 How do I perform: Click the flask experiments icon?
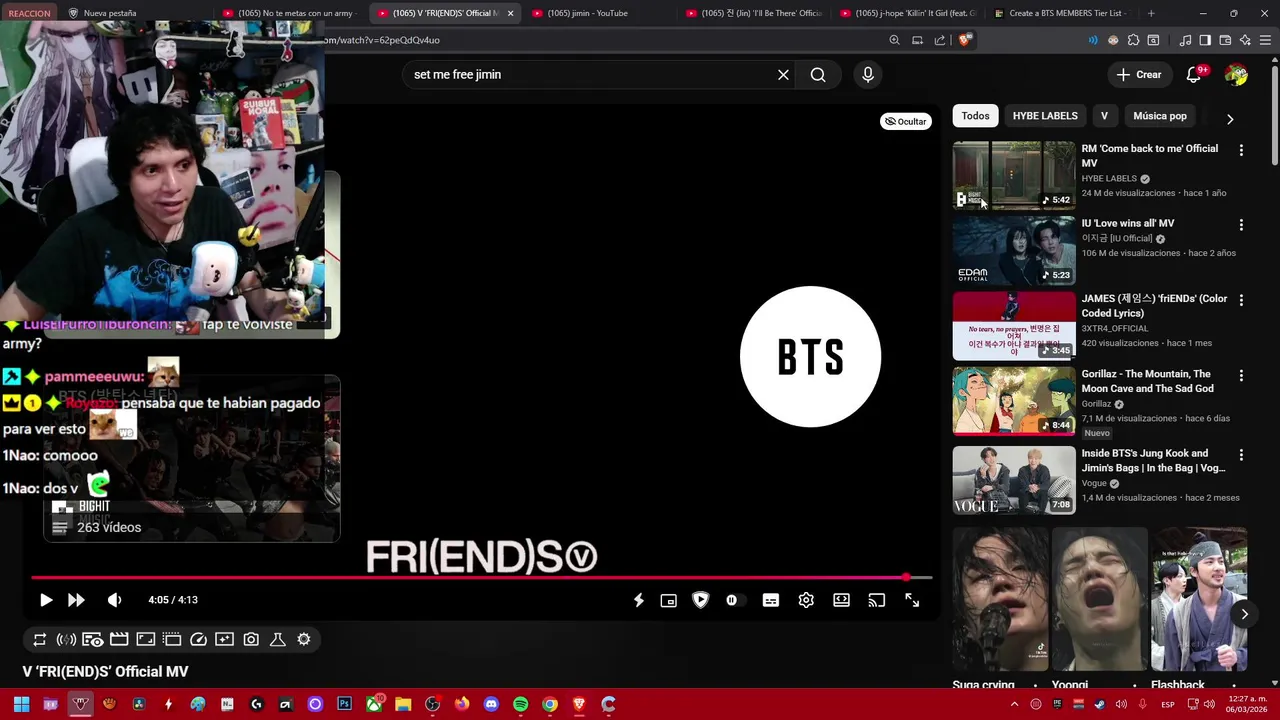(278, 639)
